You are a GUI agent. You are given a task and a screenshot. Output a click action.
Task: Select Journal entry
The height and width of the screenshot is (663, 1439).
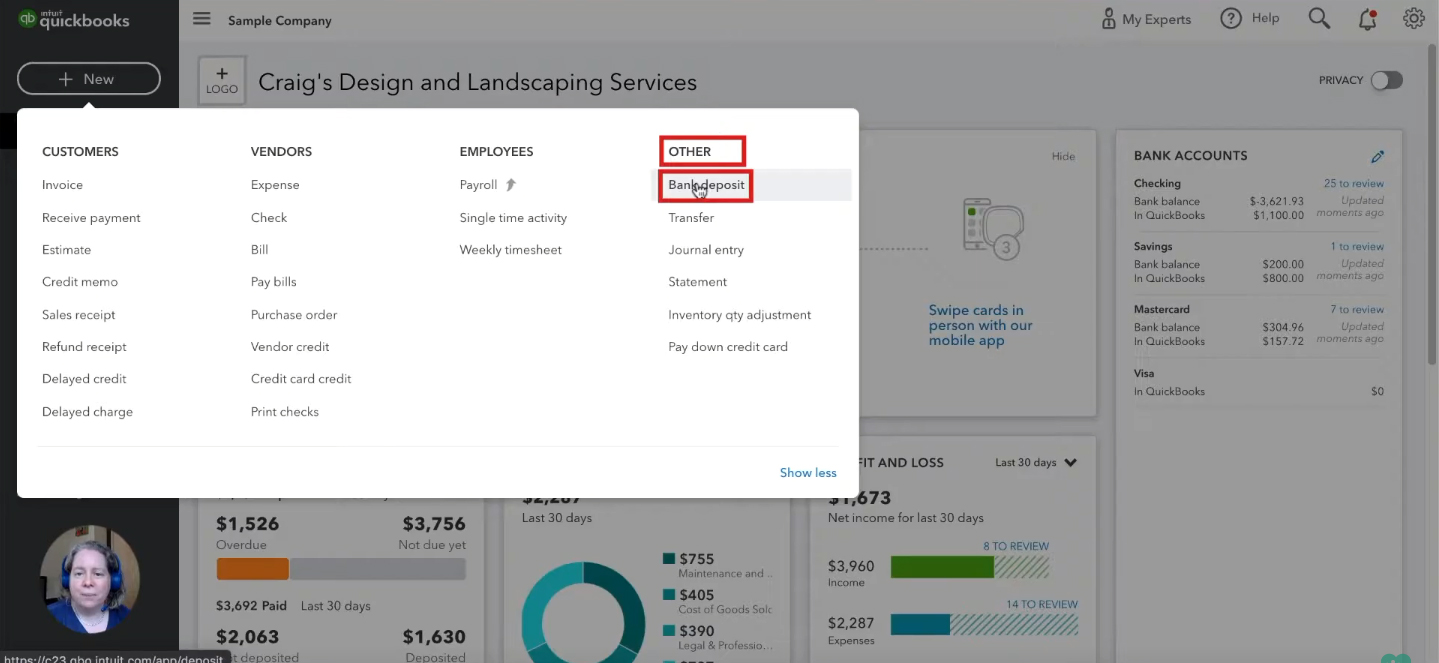pyautogui.click(x=706, y=250)
